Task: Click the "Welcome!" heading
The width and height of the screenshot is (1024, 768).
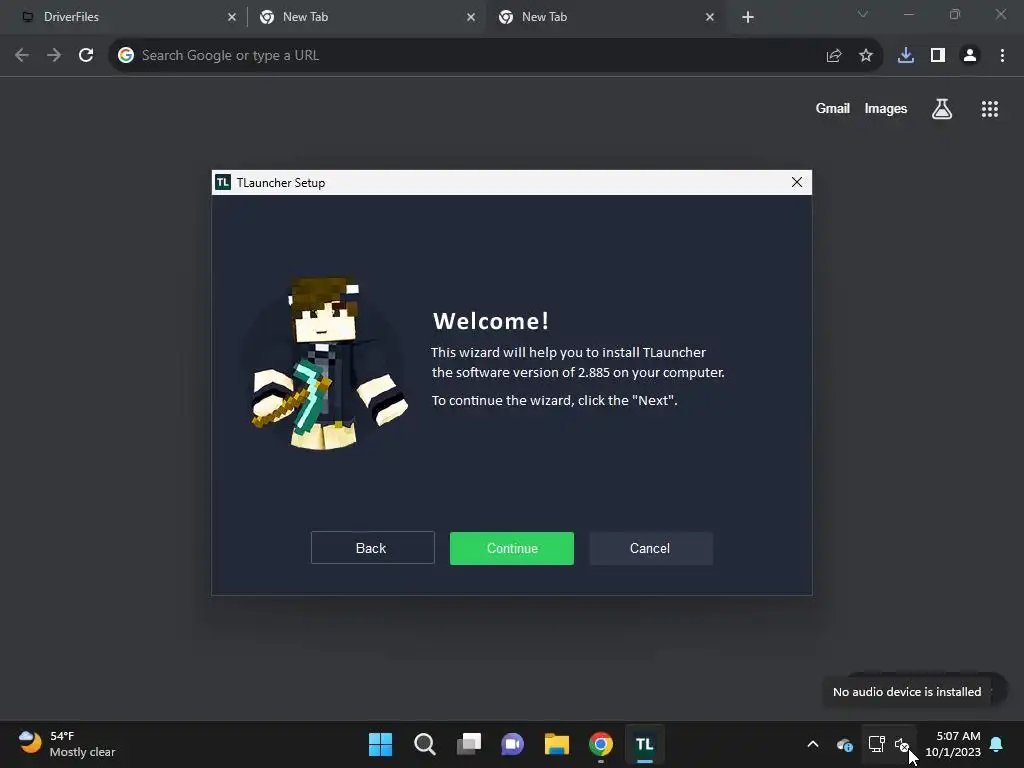Action: tap(491, 321)
